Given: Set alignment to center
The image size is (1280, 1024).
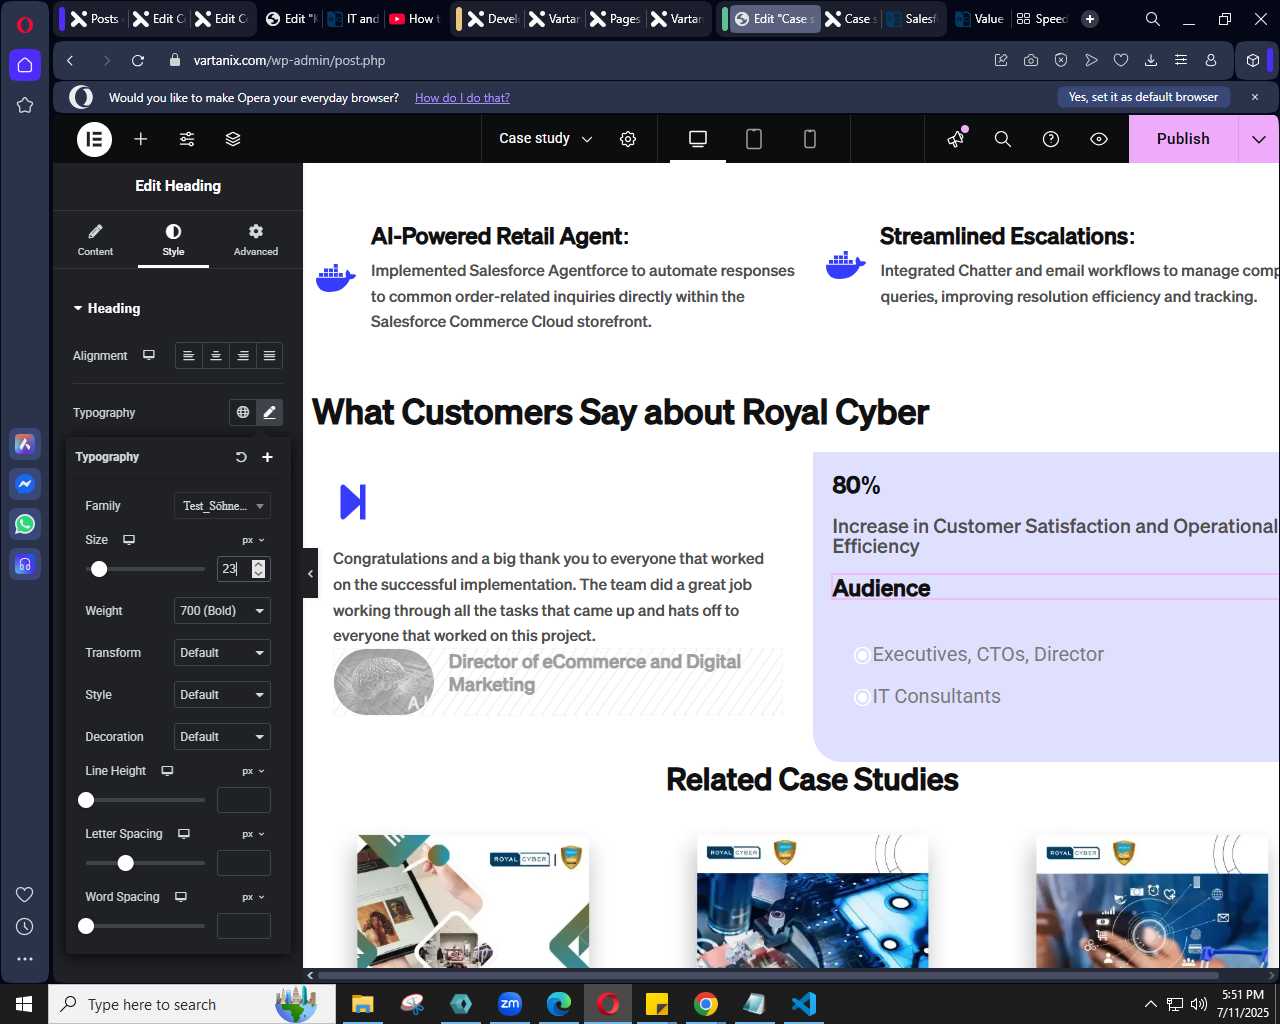Looking at the screenshot, I should coord(216,356).
